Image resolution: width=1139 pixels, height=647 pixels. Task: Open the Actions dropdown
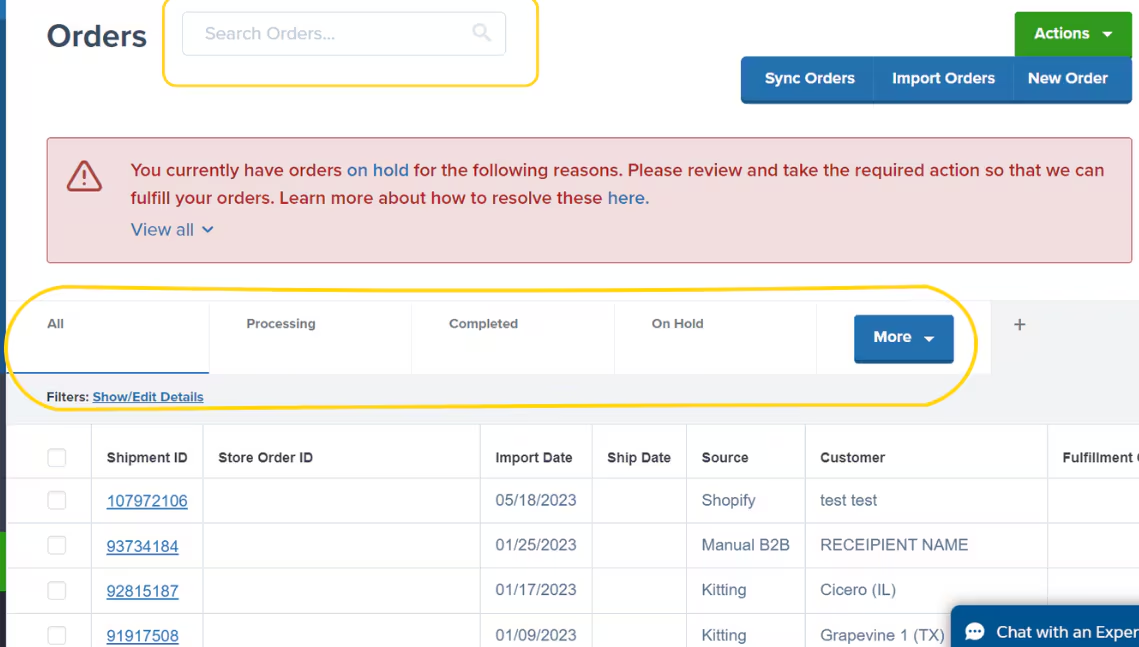(x=1072, y=33)
